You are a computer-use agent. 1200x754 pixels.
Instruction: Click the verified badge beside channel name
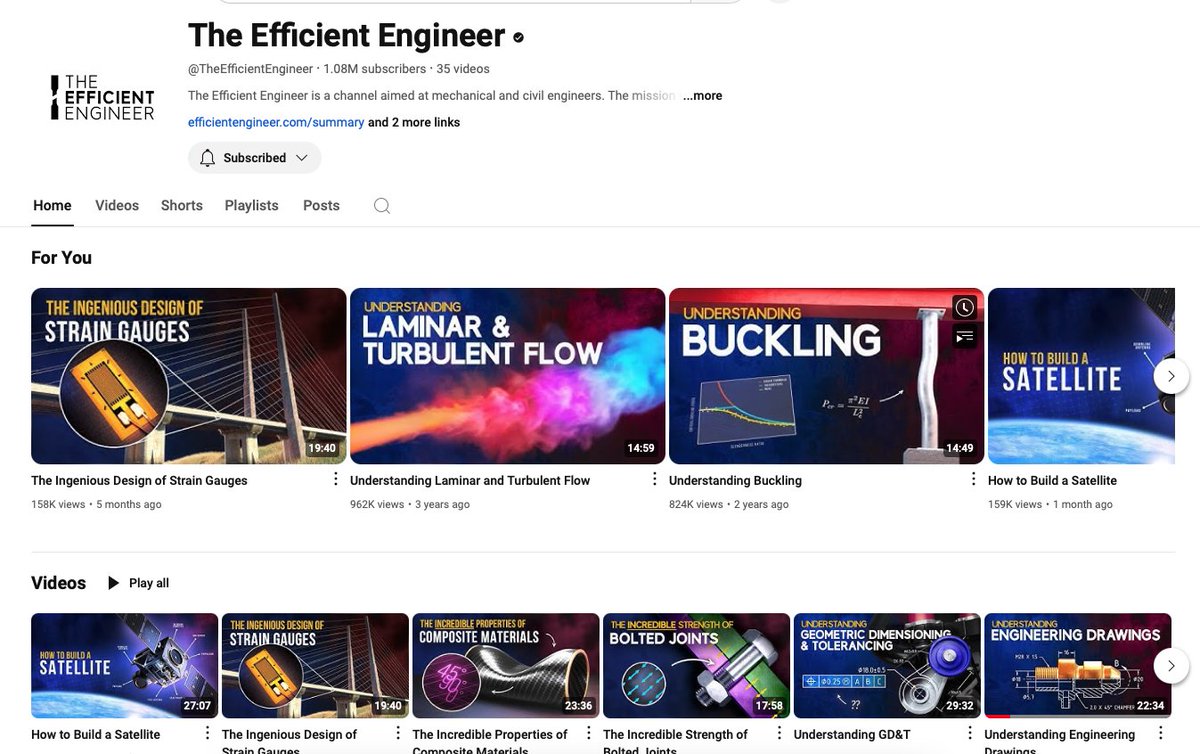click(x=518, y=38)
